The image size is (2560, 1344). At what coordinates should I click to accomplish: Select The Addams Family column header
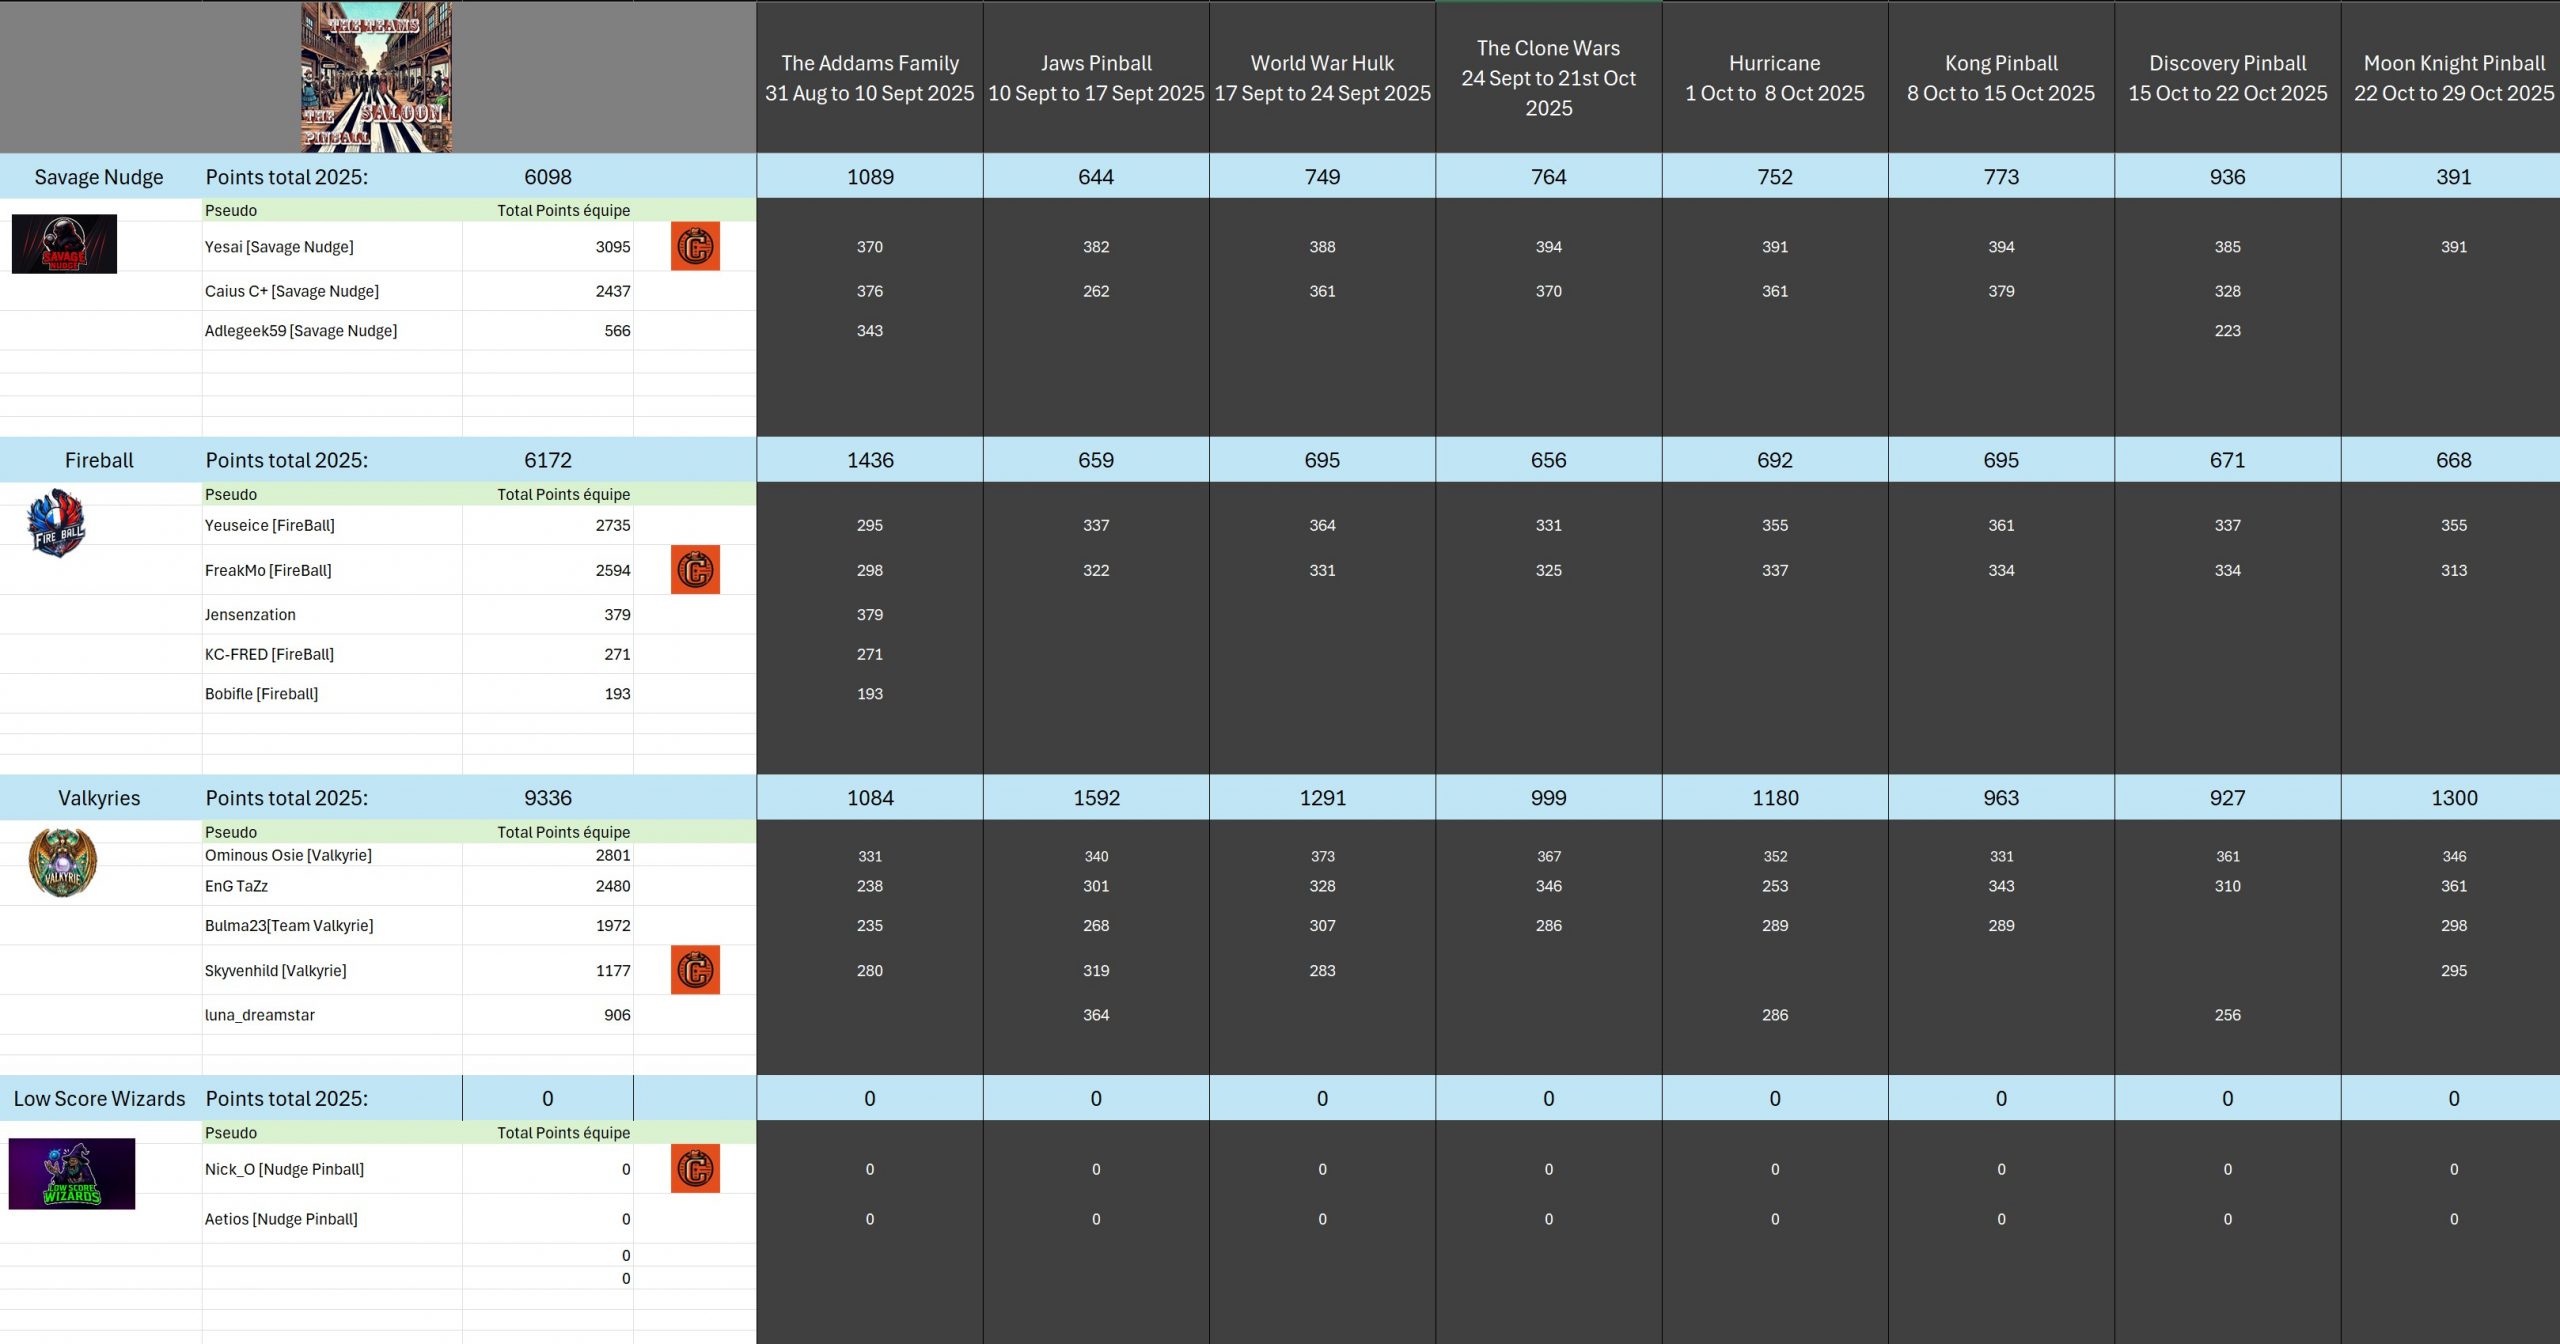pyautogui.click(x=869, y=78)
